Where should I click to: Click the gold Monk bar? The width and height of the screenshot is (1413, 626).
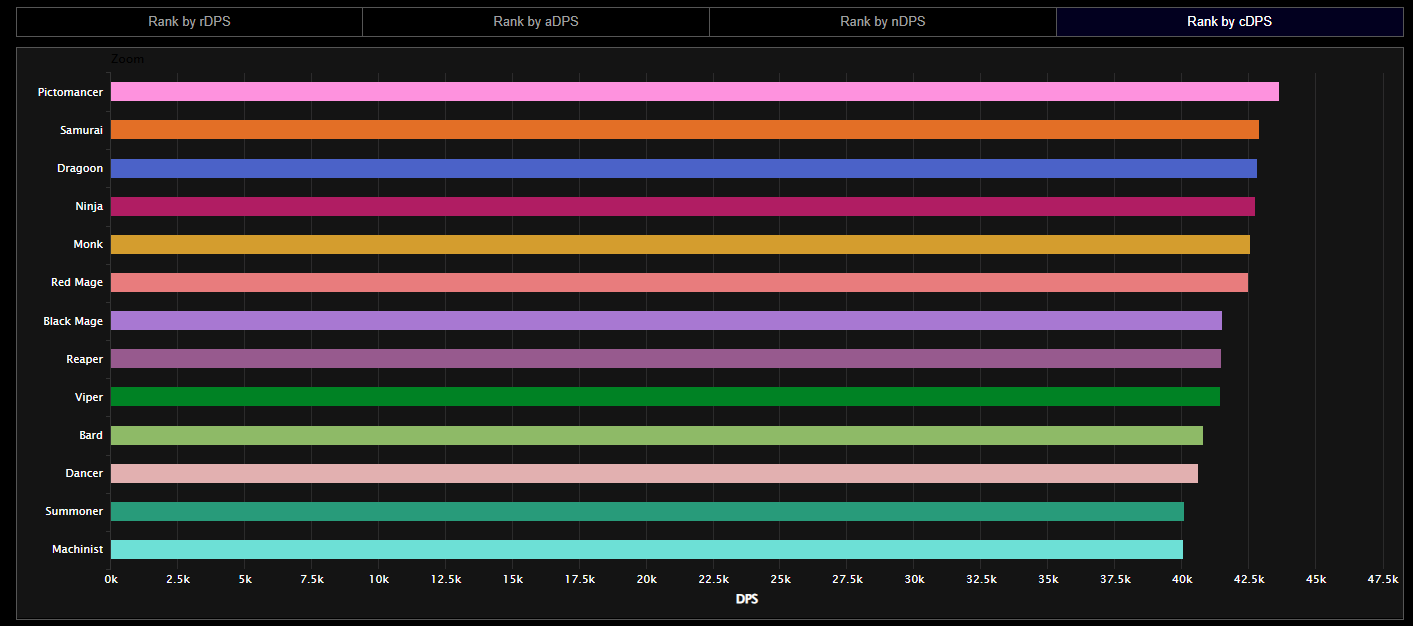[680, 244]
